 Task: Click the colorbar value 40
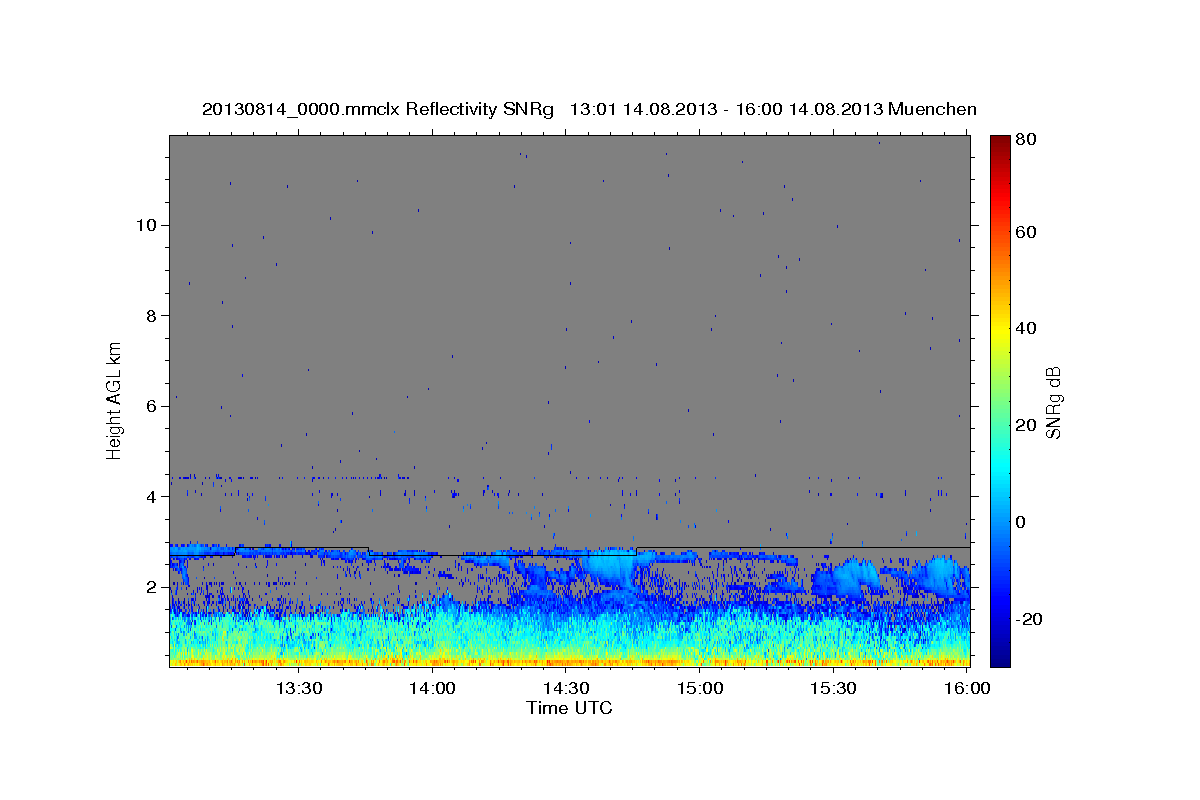(1027, 328)
